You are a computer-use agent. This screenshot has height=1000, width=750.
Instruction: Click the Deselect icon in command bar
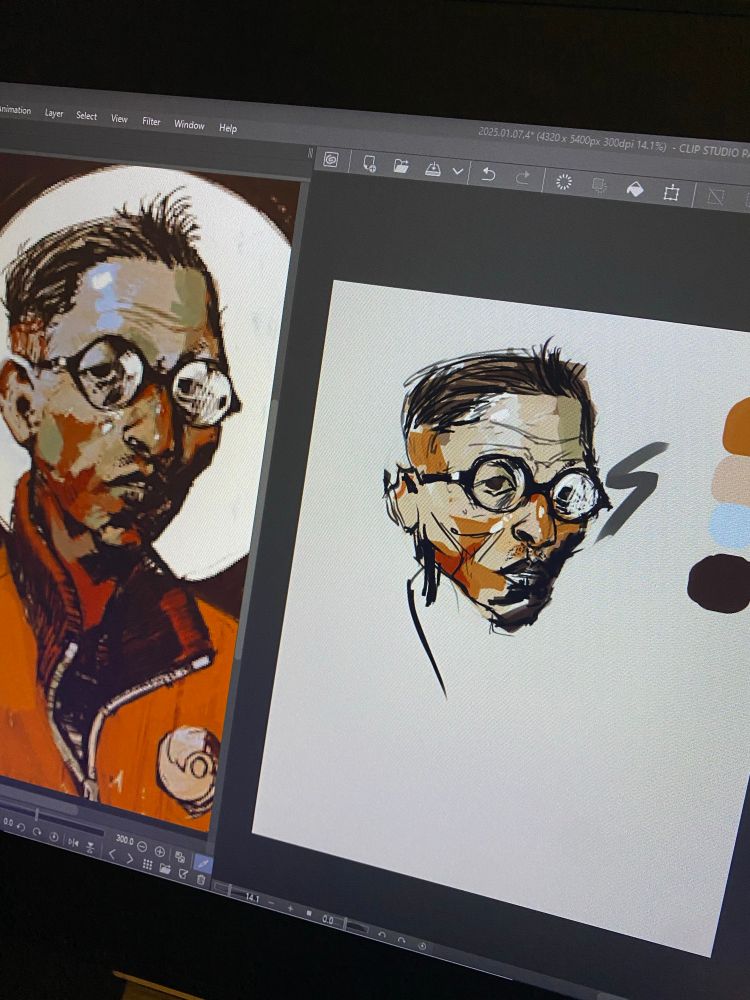[x=716, y=196]
